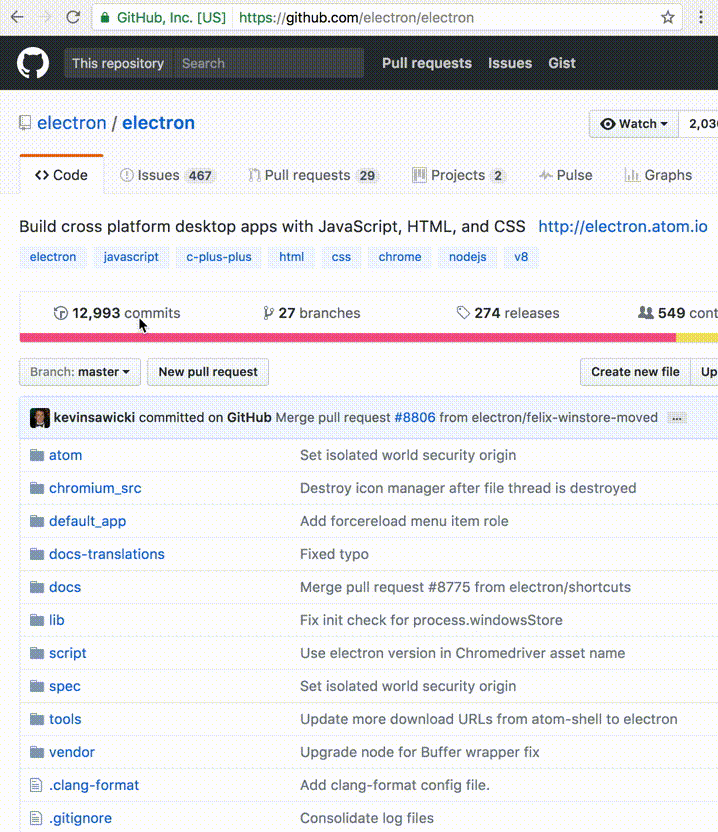The height and width of the screenshot is (832, 718).
Task: Click the file icon next to .gitignore
Action: (x=36, y=818)
